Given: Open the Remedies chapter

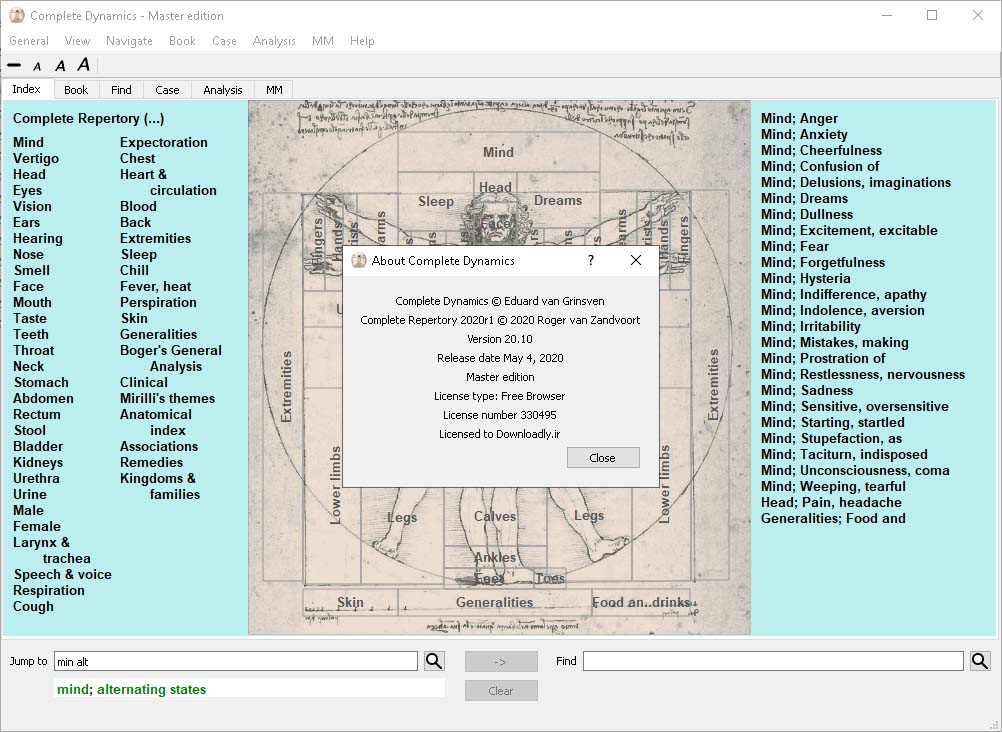Looking at the screenshot, I should 151,462.
